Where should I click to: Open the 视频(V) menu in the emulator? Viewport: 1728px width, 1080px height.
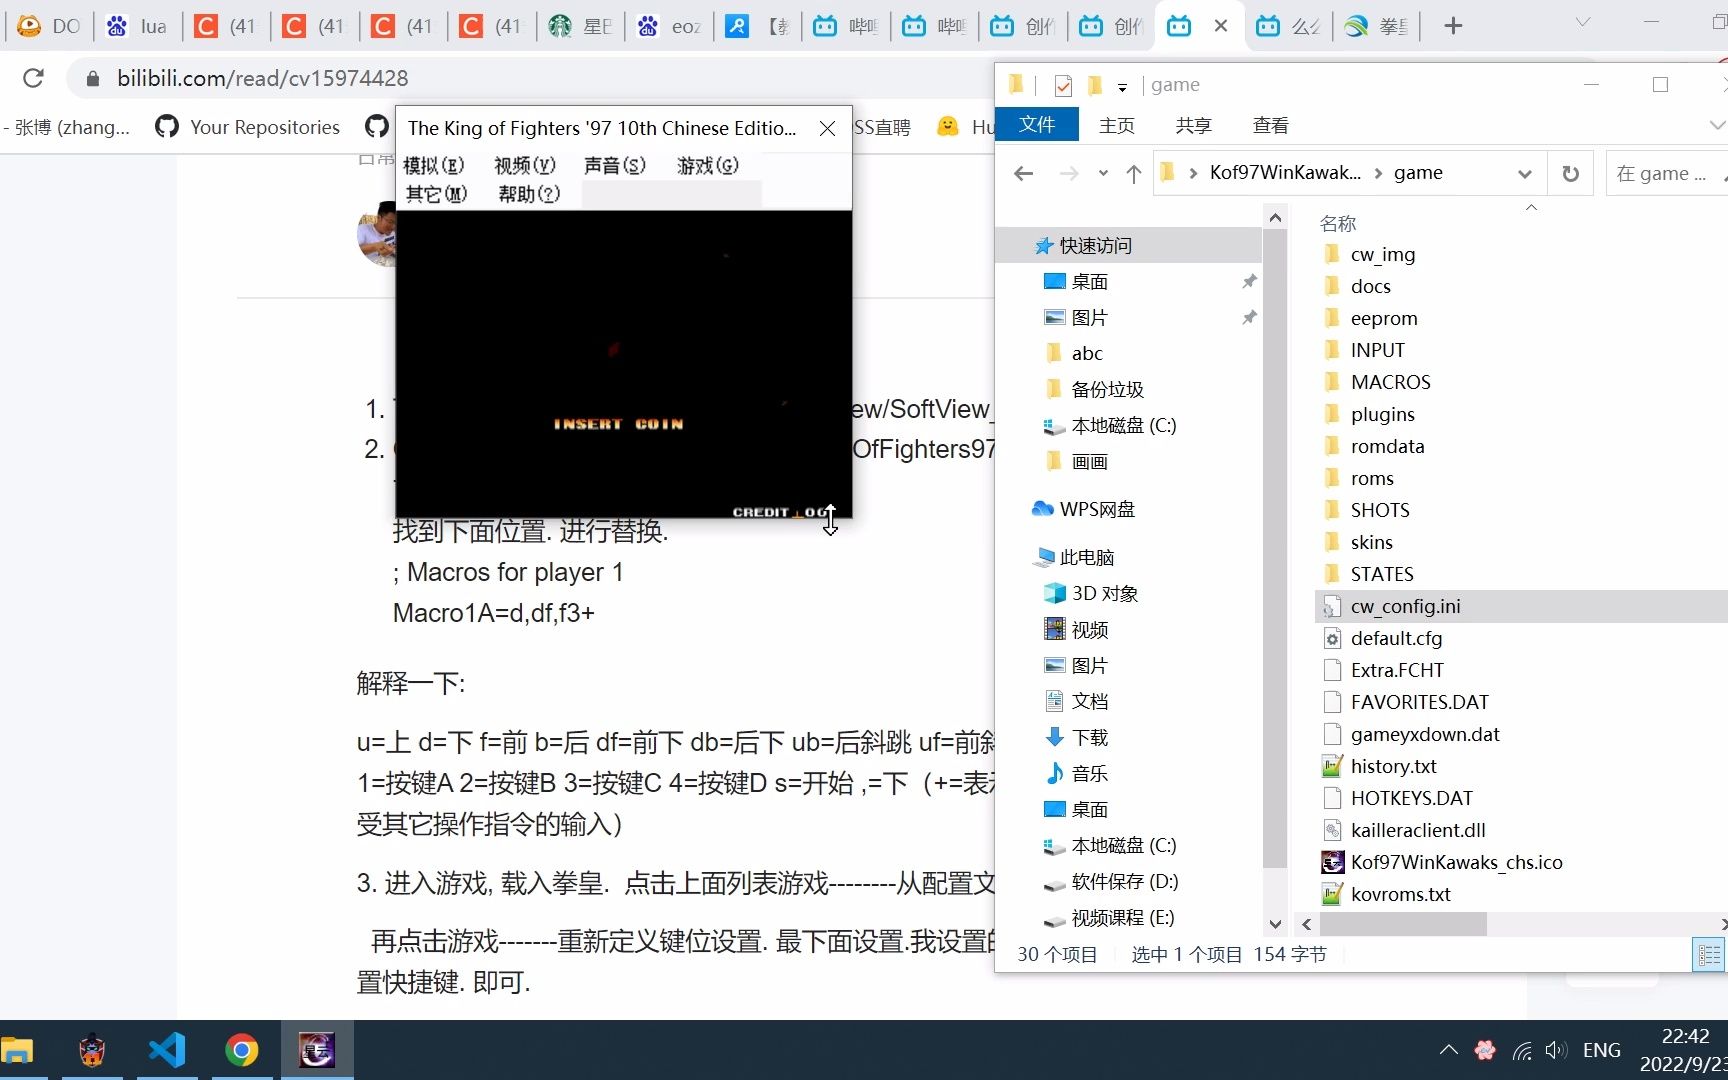pos(524,165)
